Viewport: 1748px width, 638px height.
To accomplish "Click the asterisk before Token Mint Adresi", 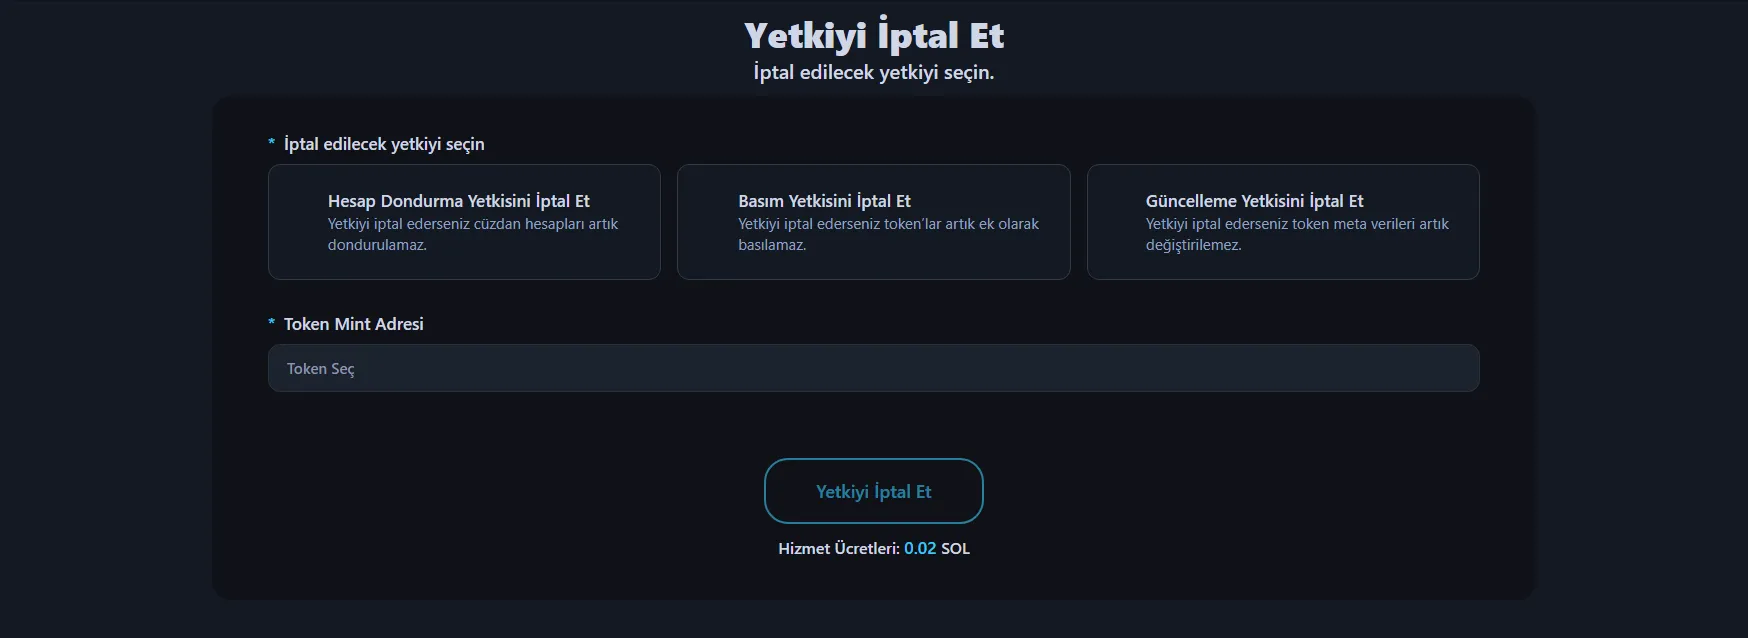I will (x=271, y=323).
